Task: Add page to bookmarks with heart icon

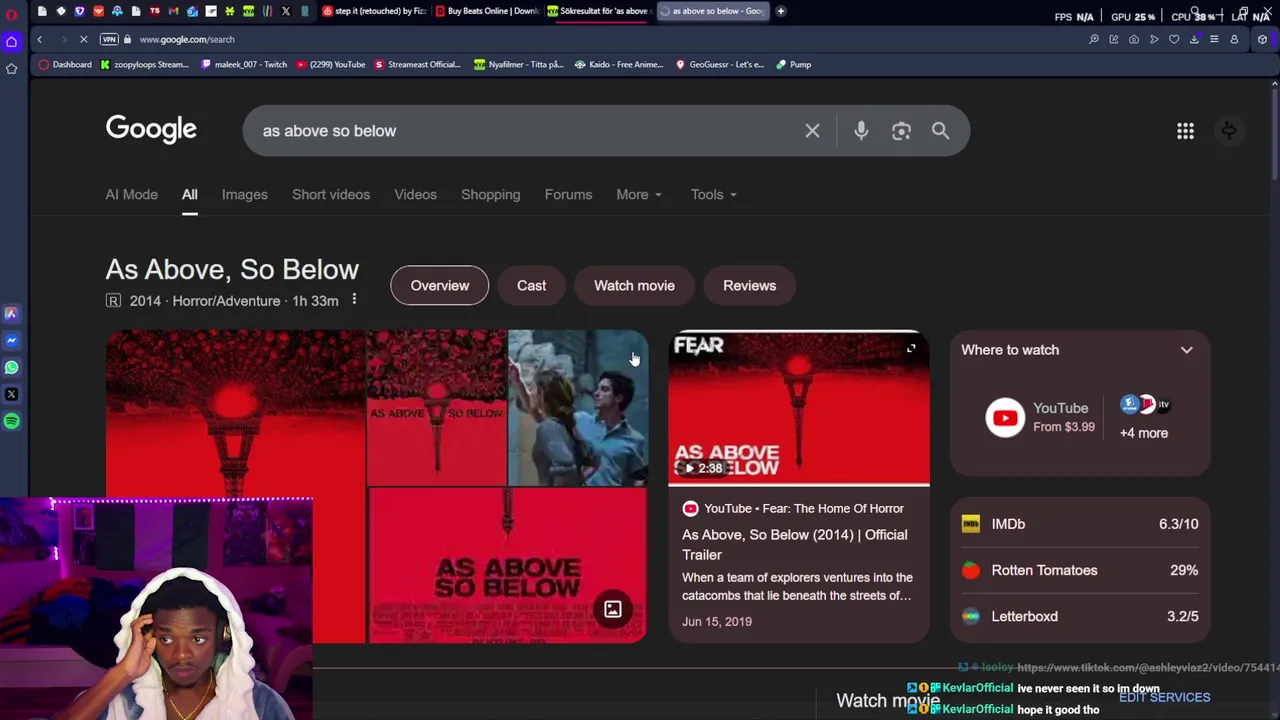Action: tap(1174, 39)
